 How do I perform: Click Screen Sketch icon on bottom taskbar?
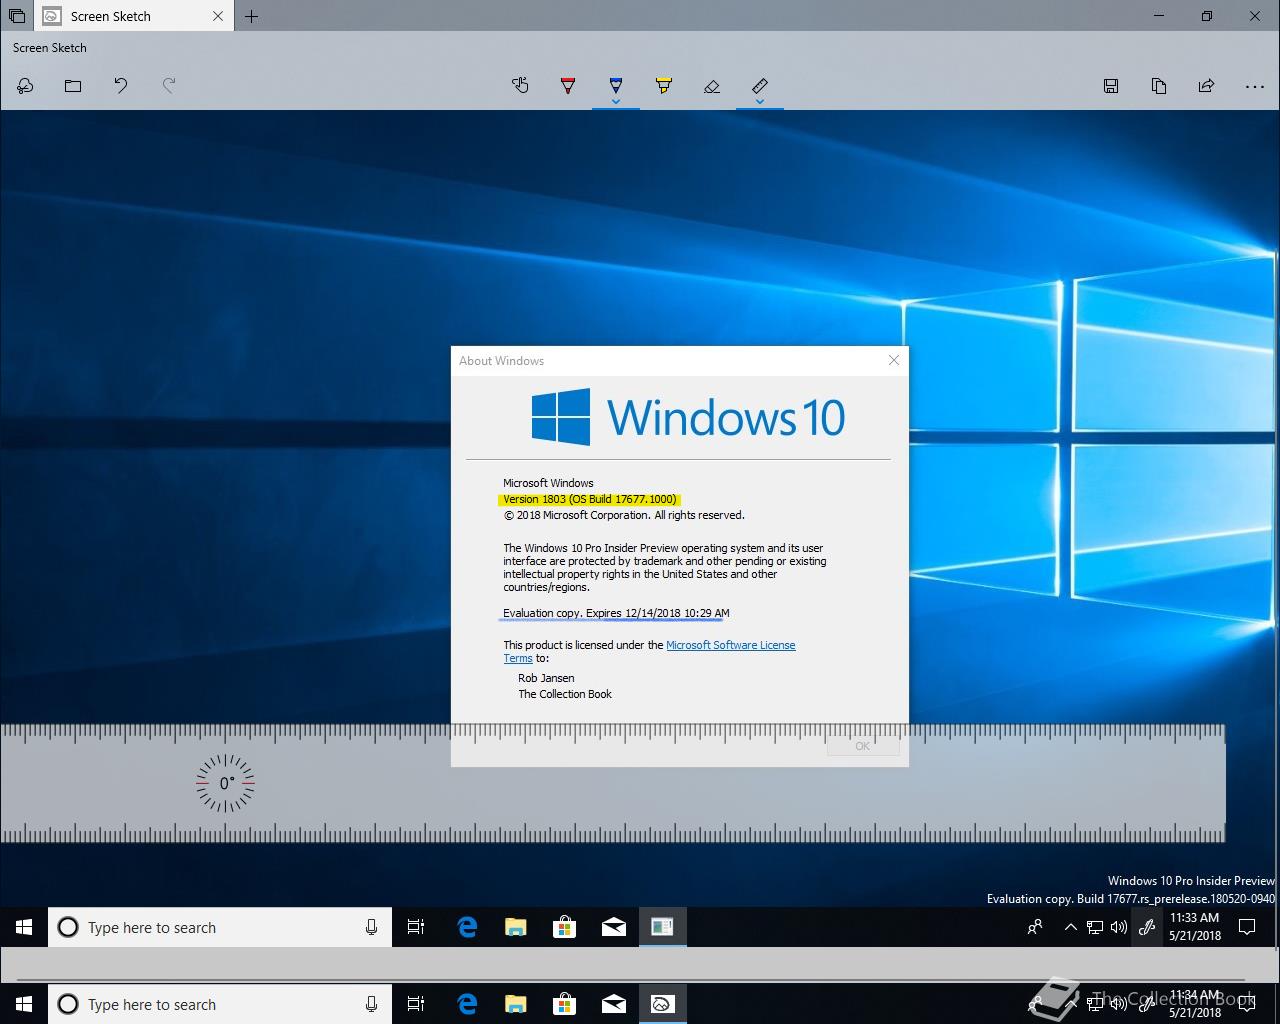(662, 1004)
